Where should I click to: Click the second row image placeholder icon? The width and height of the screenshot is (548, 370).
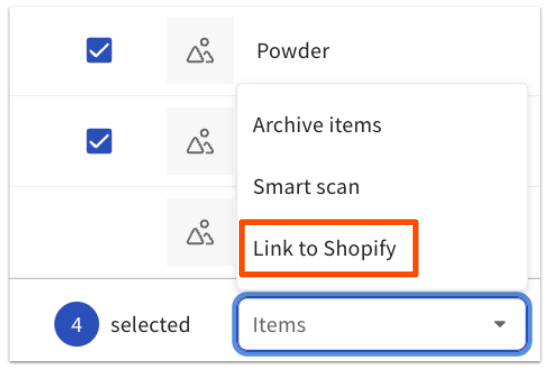click(200, 142)
